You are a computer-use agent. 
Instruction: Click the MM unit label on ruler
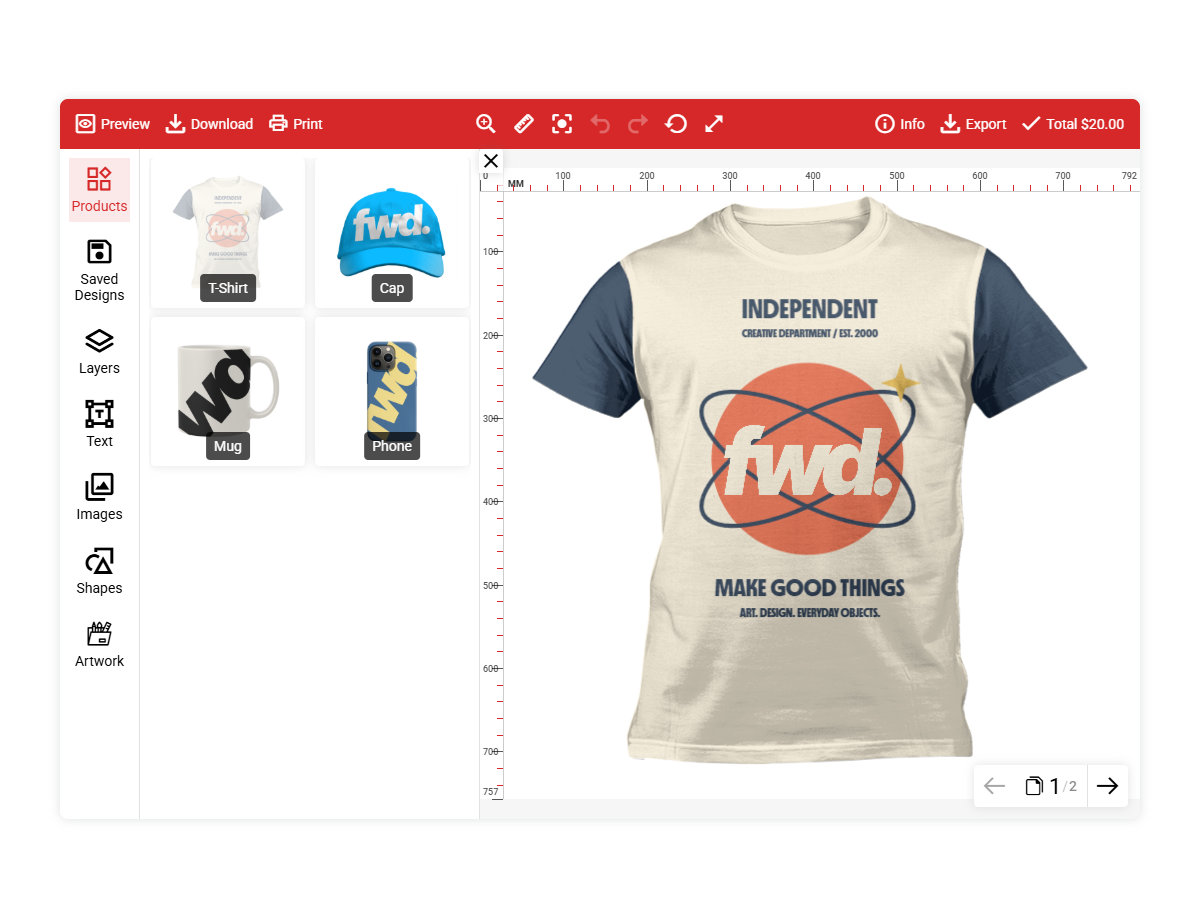pos(516,184)
